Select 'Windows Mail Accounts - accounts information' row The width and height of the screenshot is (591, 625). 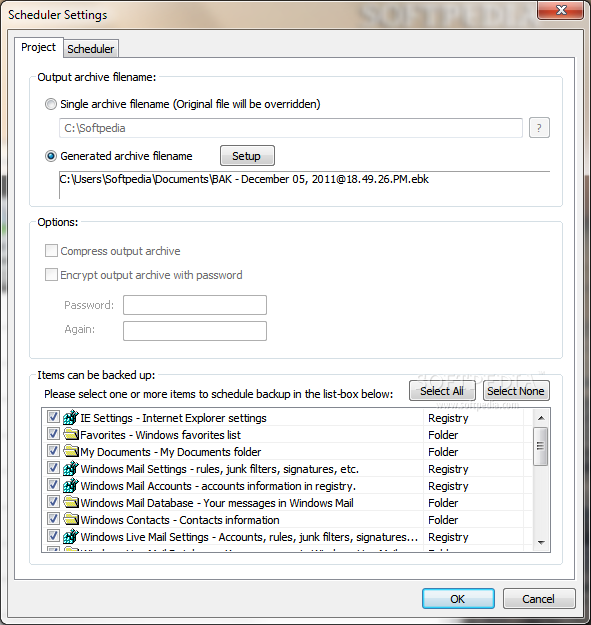pos(218,486)
